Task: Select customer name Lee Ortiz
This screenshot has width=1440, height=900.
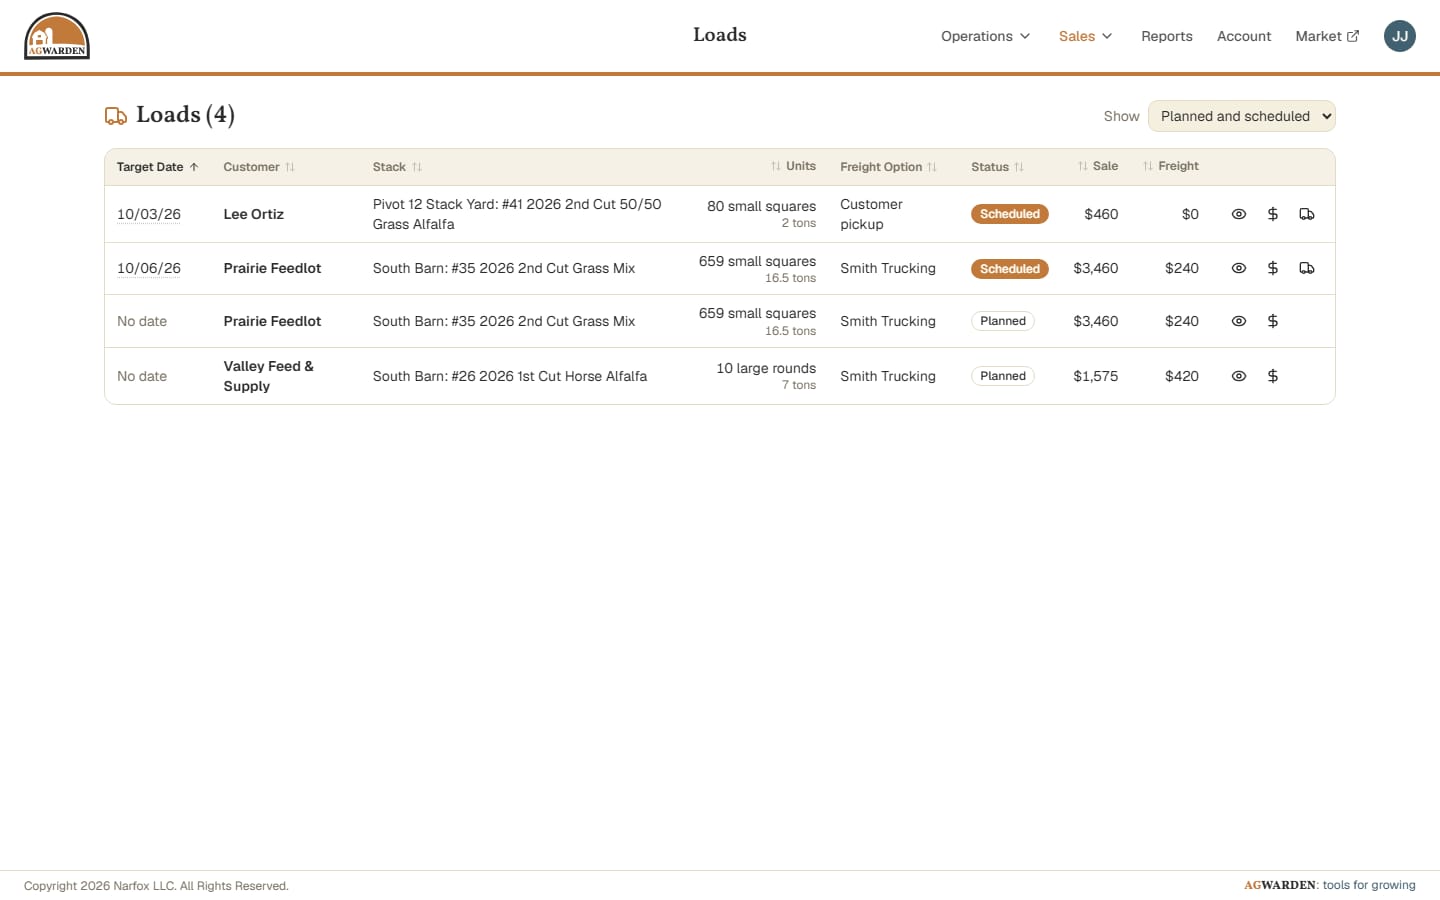Action: click(x=253, y=214)
